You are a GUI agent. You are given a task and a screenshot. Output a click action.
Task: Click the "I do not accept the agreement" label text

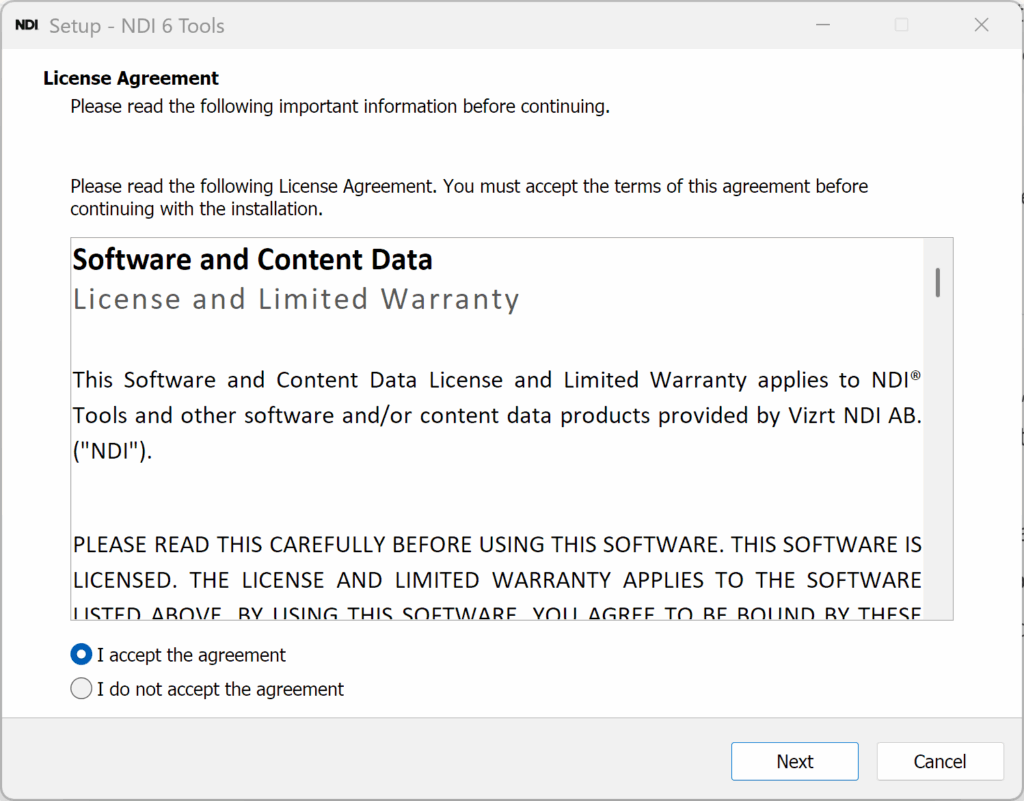tap(220, 689)
